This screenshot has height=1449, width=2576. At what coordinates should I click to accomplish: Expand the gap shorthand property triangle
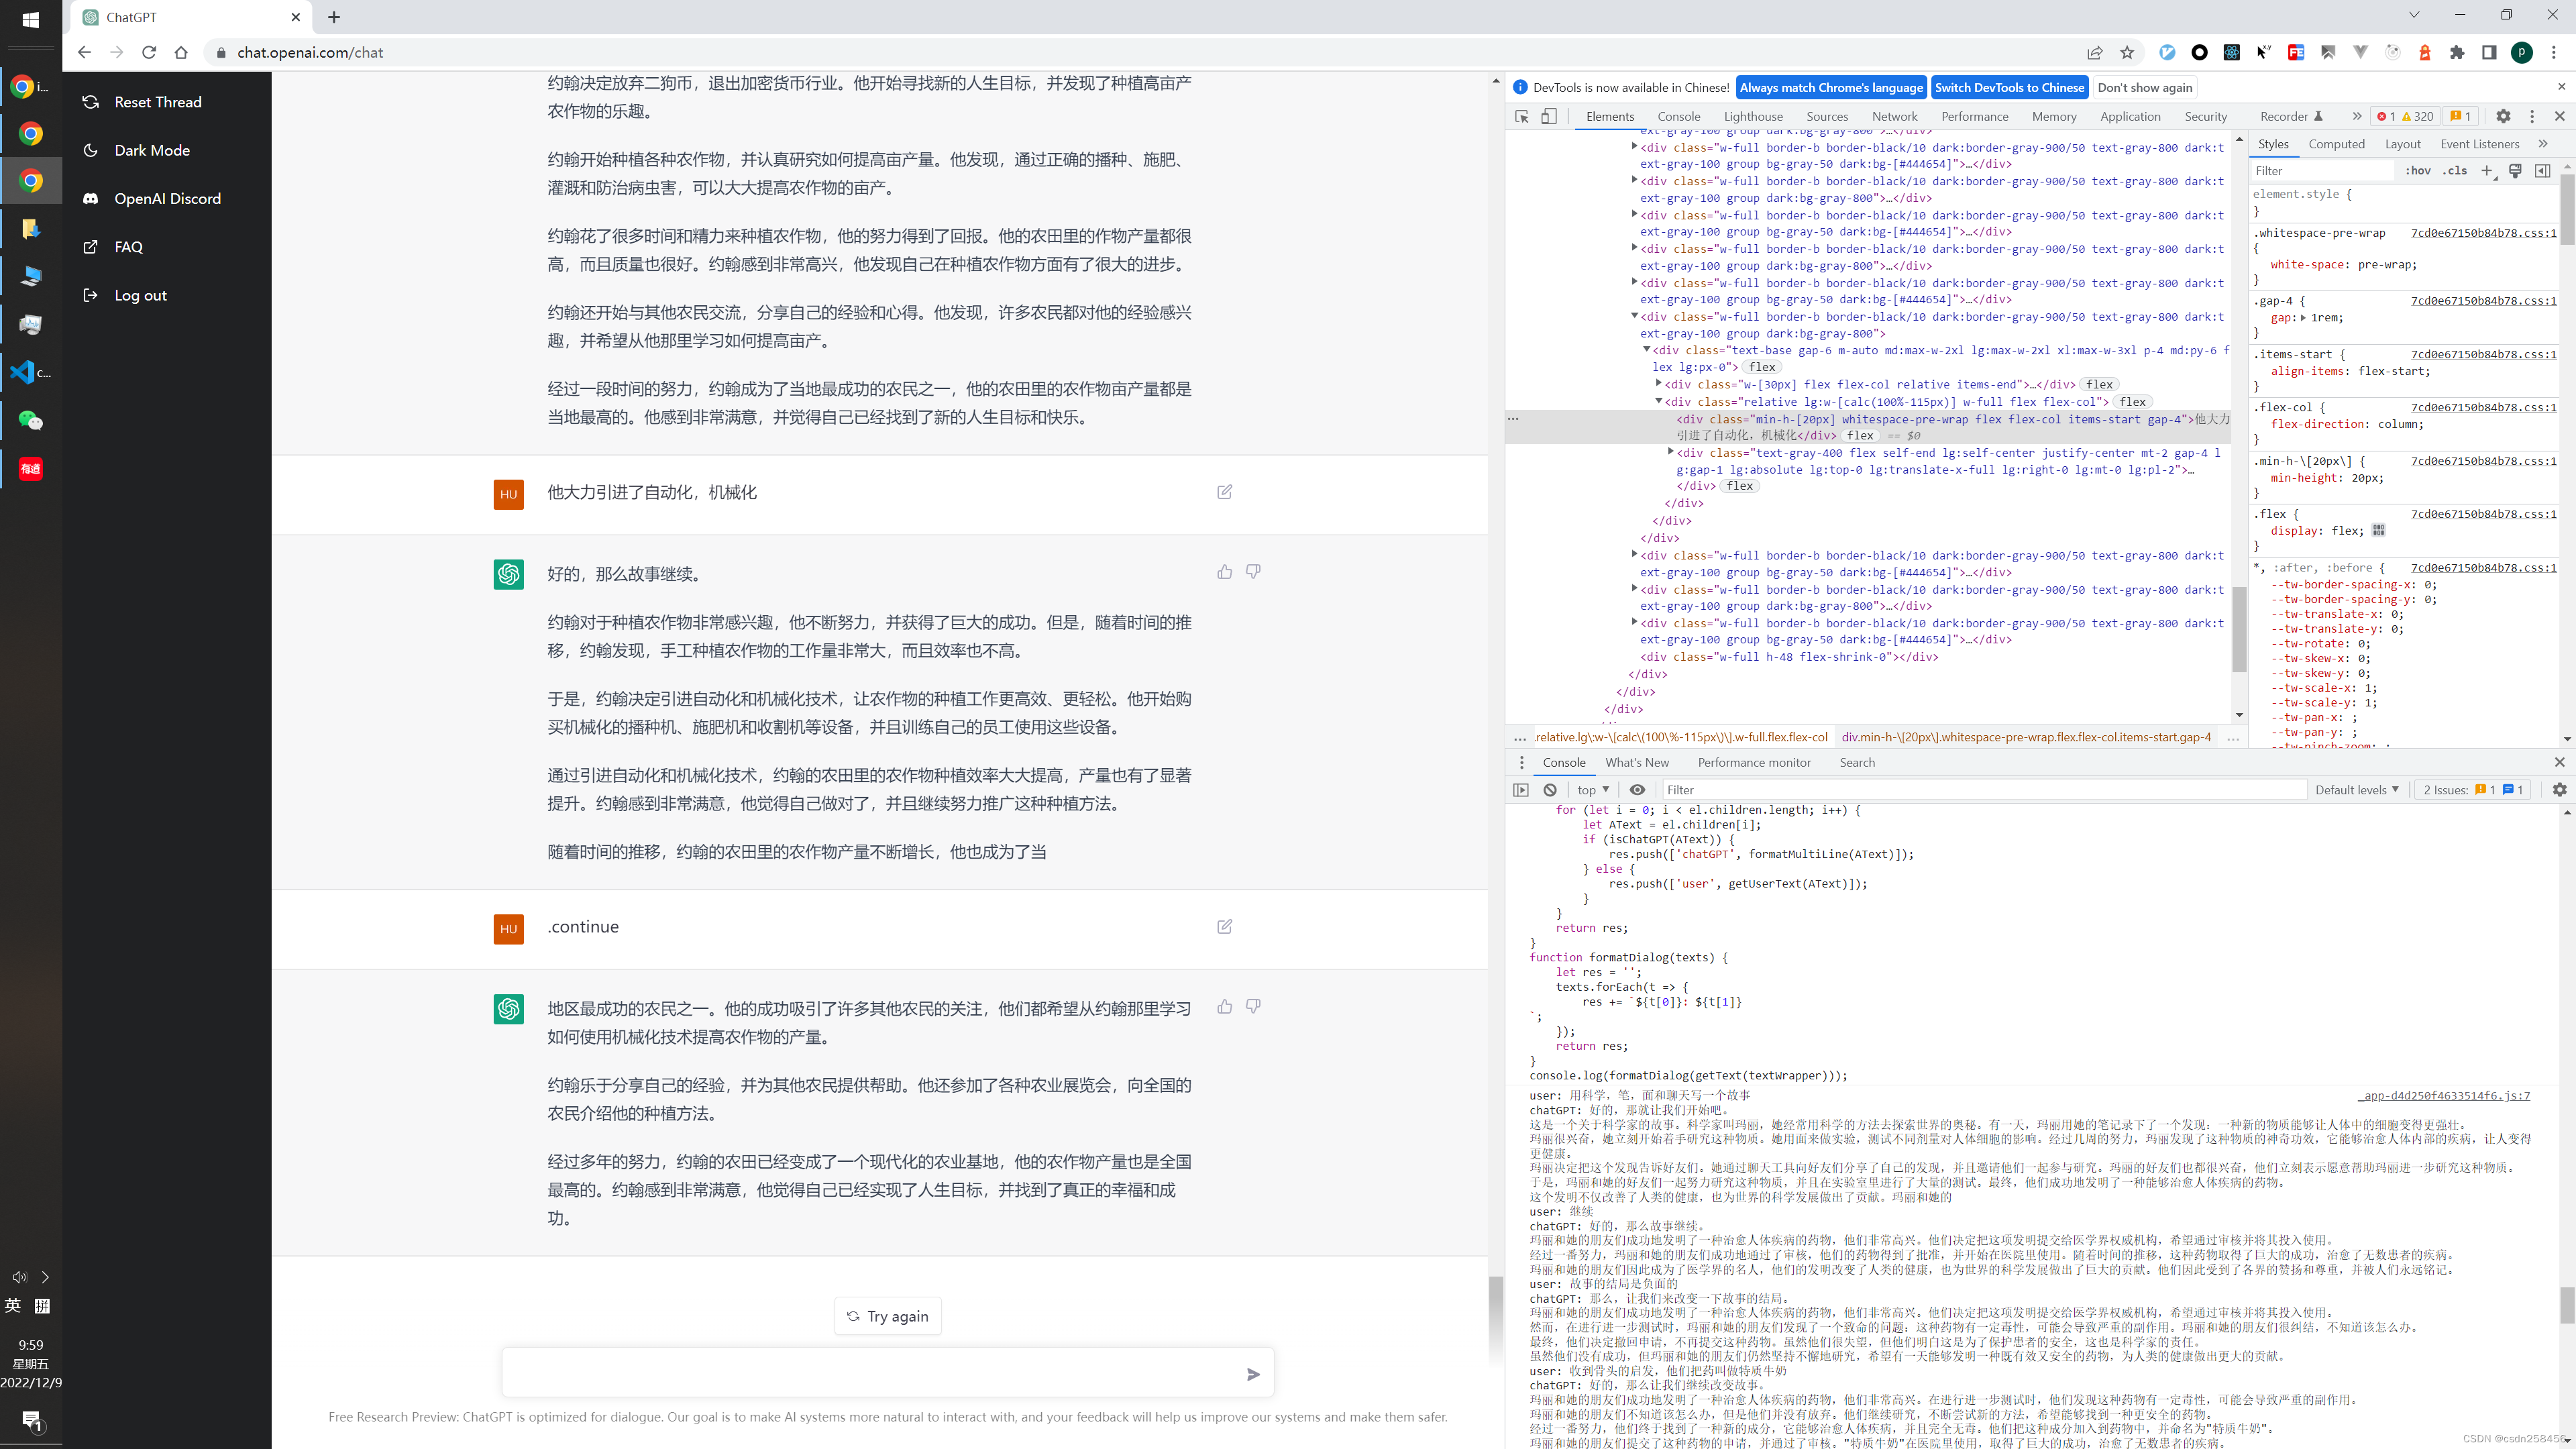2304,318
